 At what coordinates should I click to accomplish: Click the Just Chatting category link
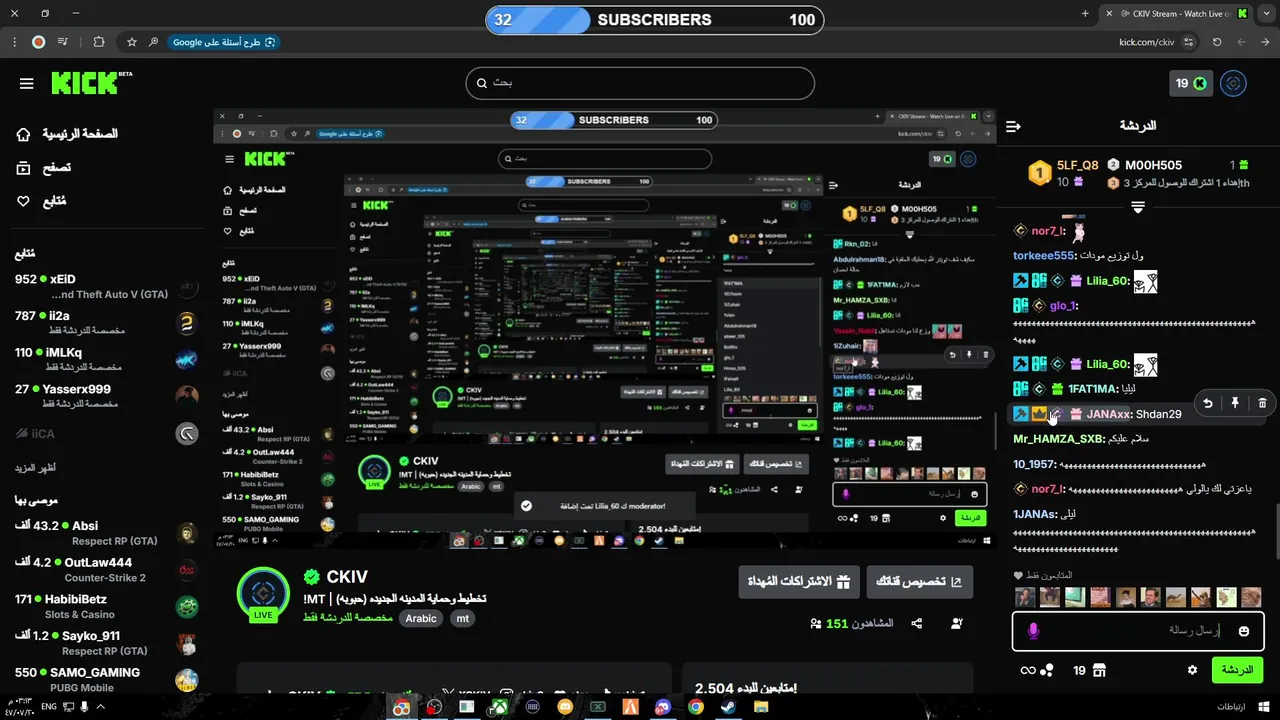(x=348, y=618)
